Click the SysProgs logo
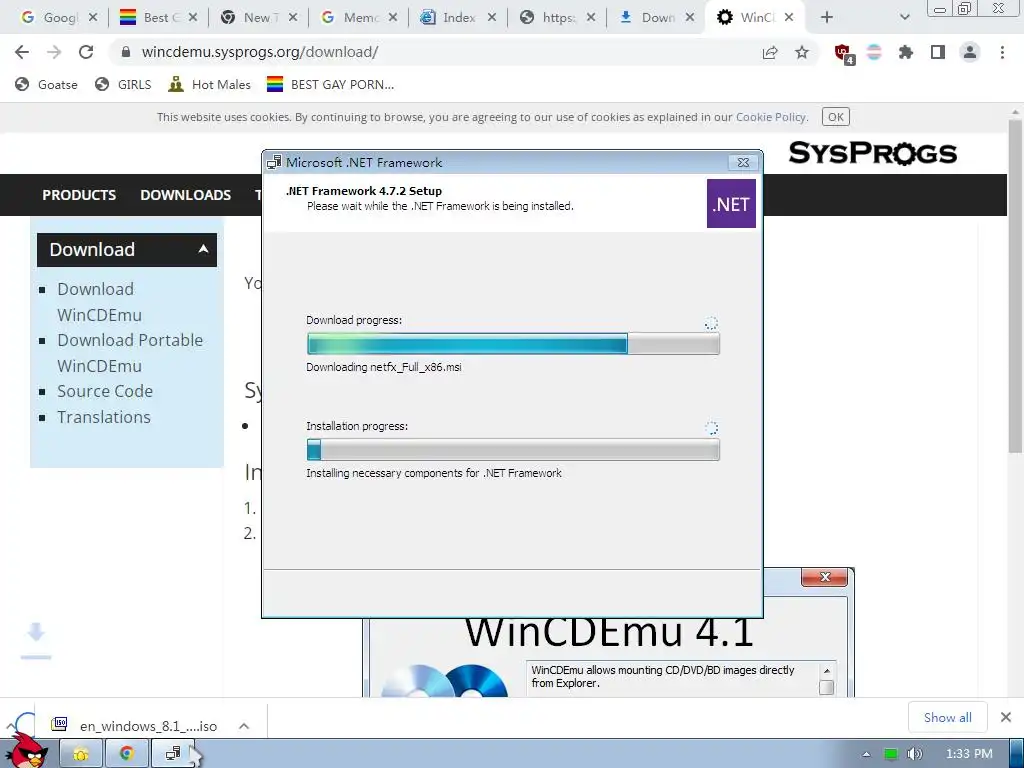Viewport: 1024px width, 768px height. pyautogui.click(x=873, y=153)
